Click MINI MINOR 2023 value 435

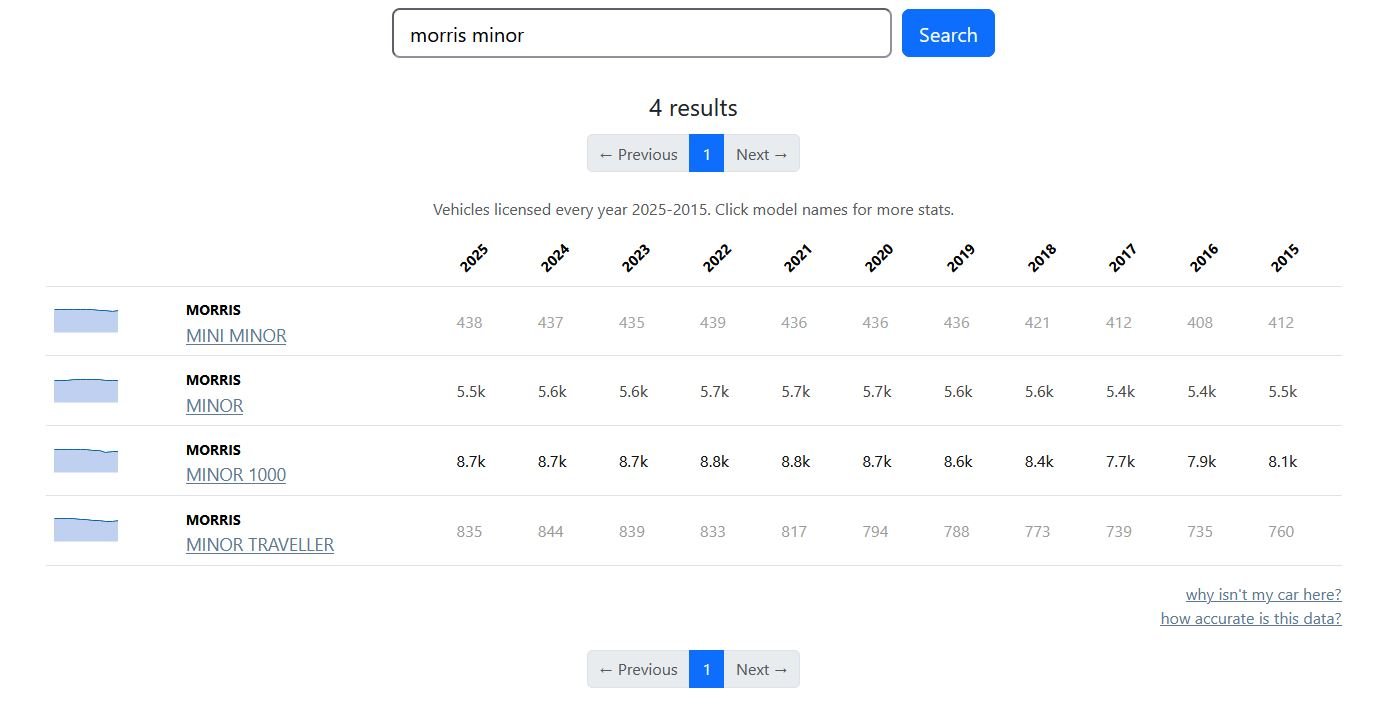(x=631, y=322)
